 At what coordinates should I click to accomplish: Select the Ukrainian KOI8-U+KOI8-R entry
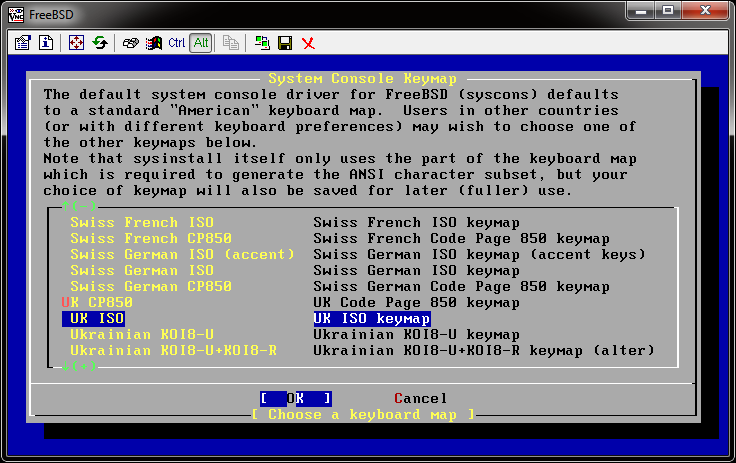click(x=173, y=350)
